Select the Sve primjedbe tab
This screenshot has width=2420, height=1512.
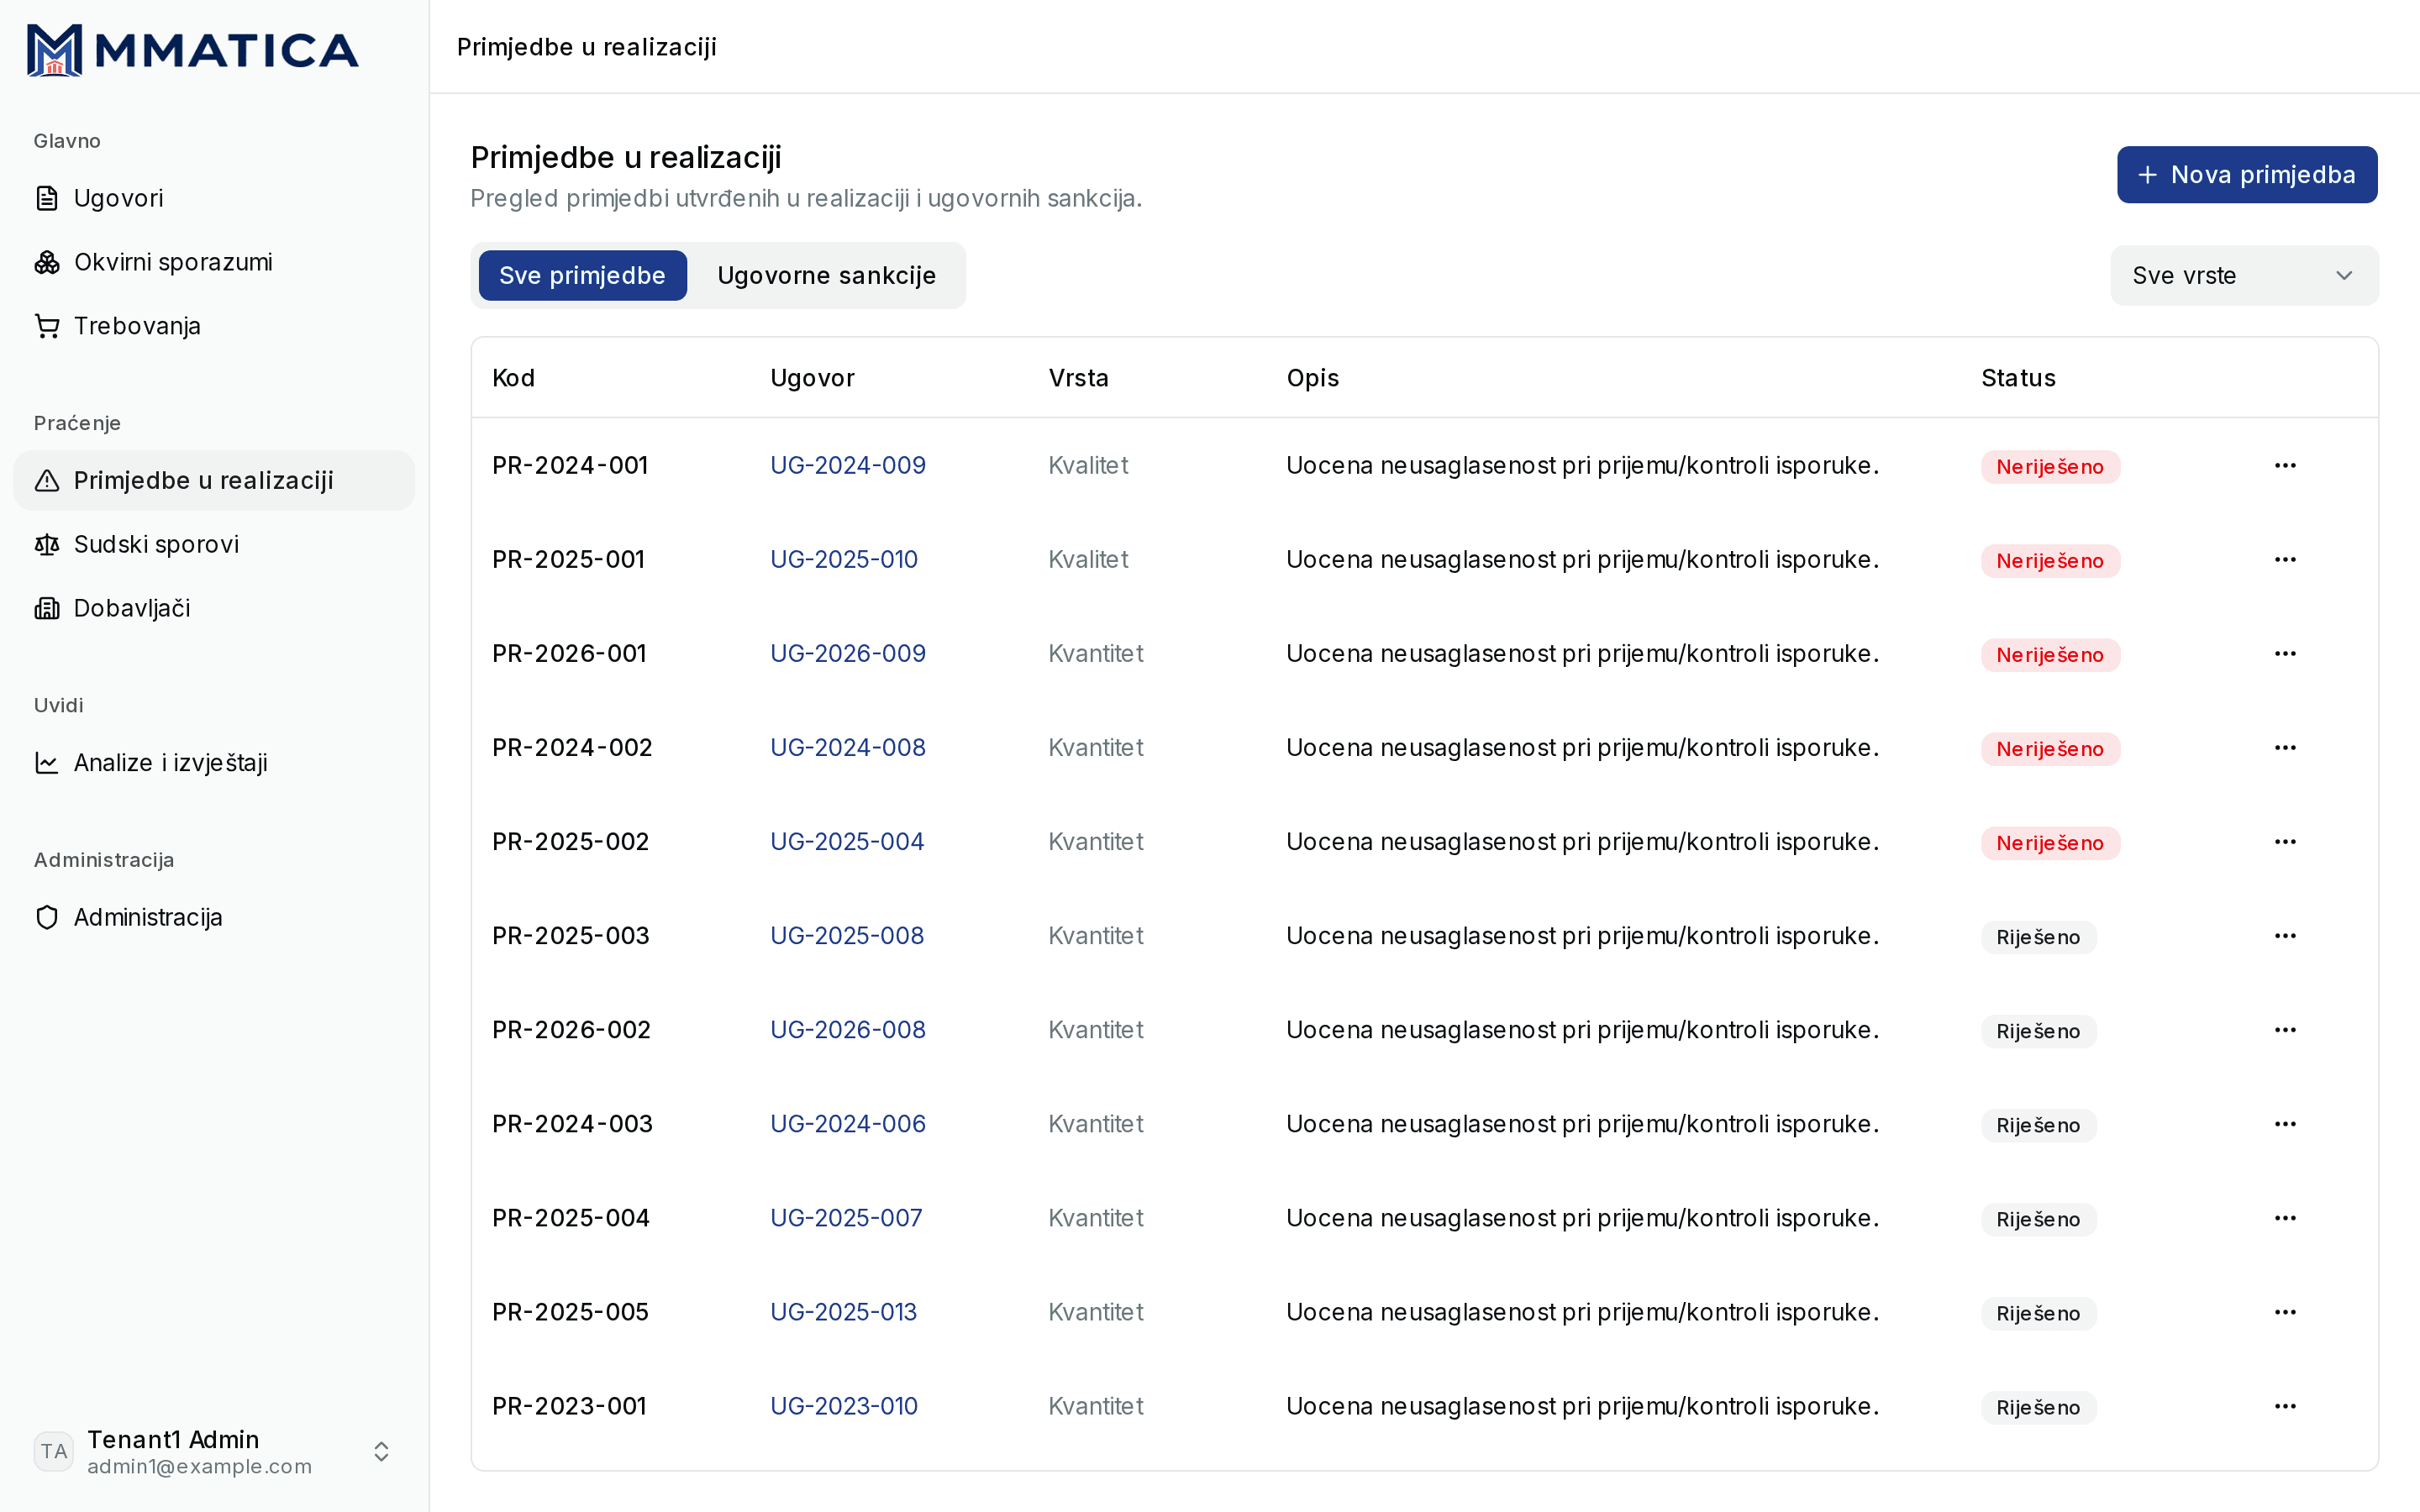(582, 276)
